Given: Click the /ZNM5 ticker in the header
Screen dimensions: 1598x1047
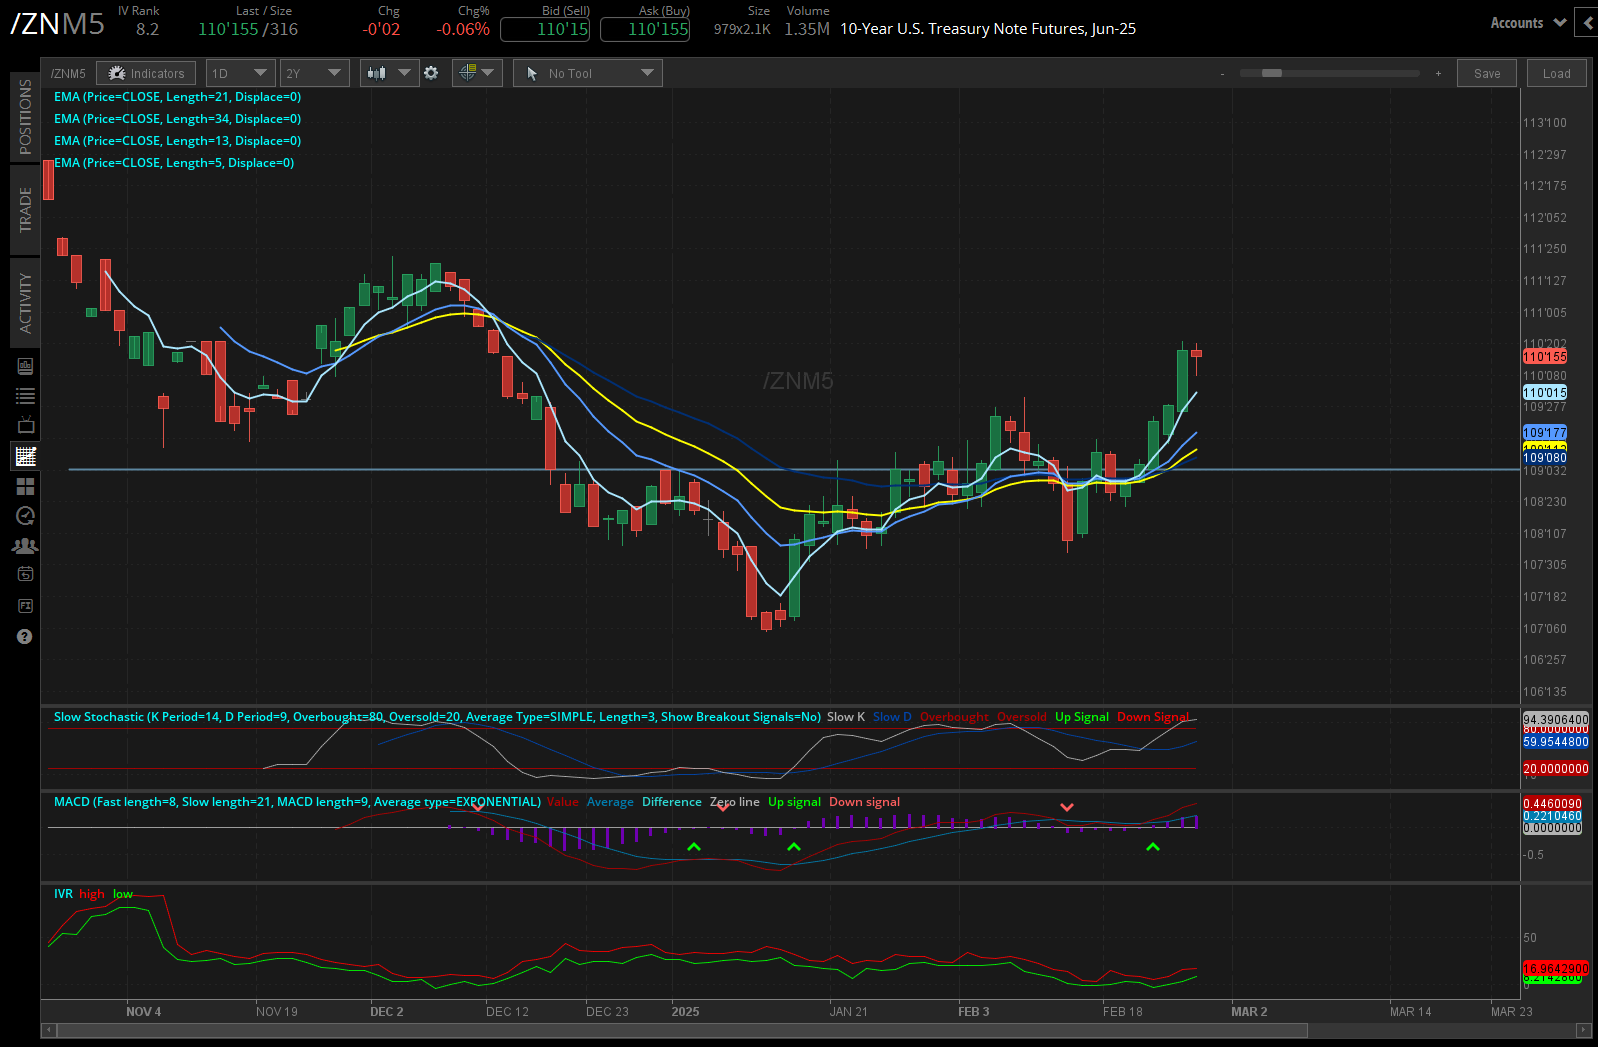Looking at the screenshot, I should tap(57, 24).
